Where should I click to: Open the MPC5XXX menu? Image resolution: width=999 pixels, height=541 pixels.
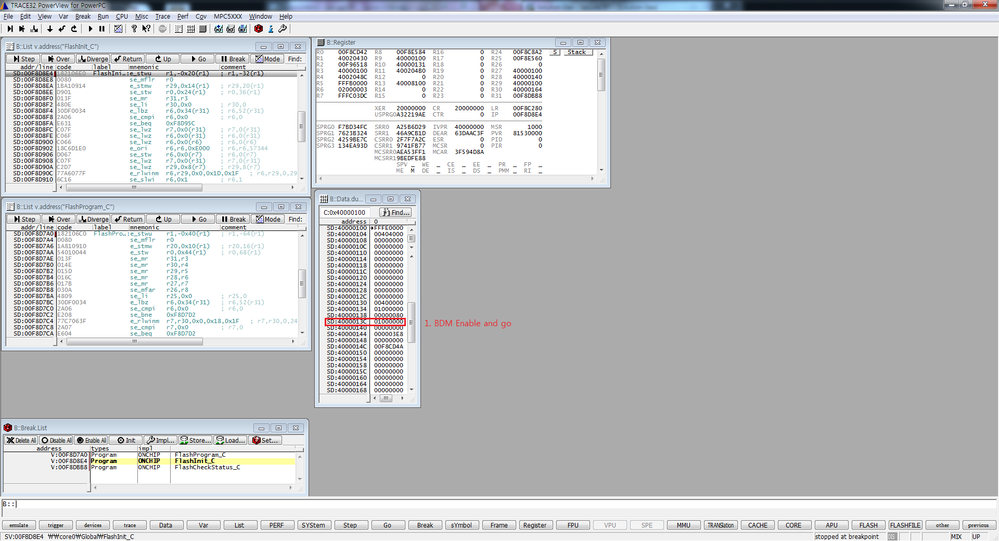pyautogui.click(x=227, y=17)
